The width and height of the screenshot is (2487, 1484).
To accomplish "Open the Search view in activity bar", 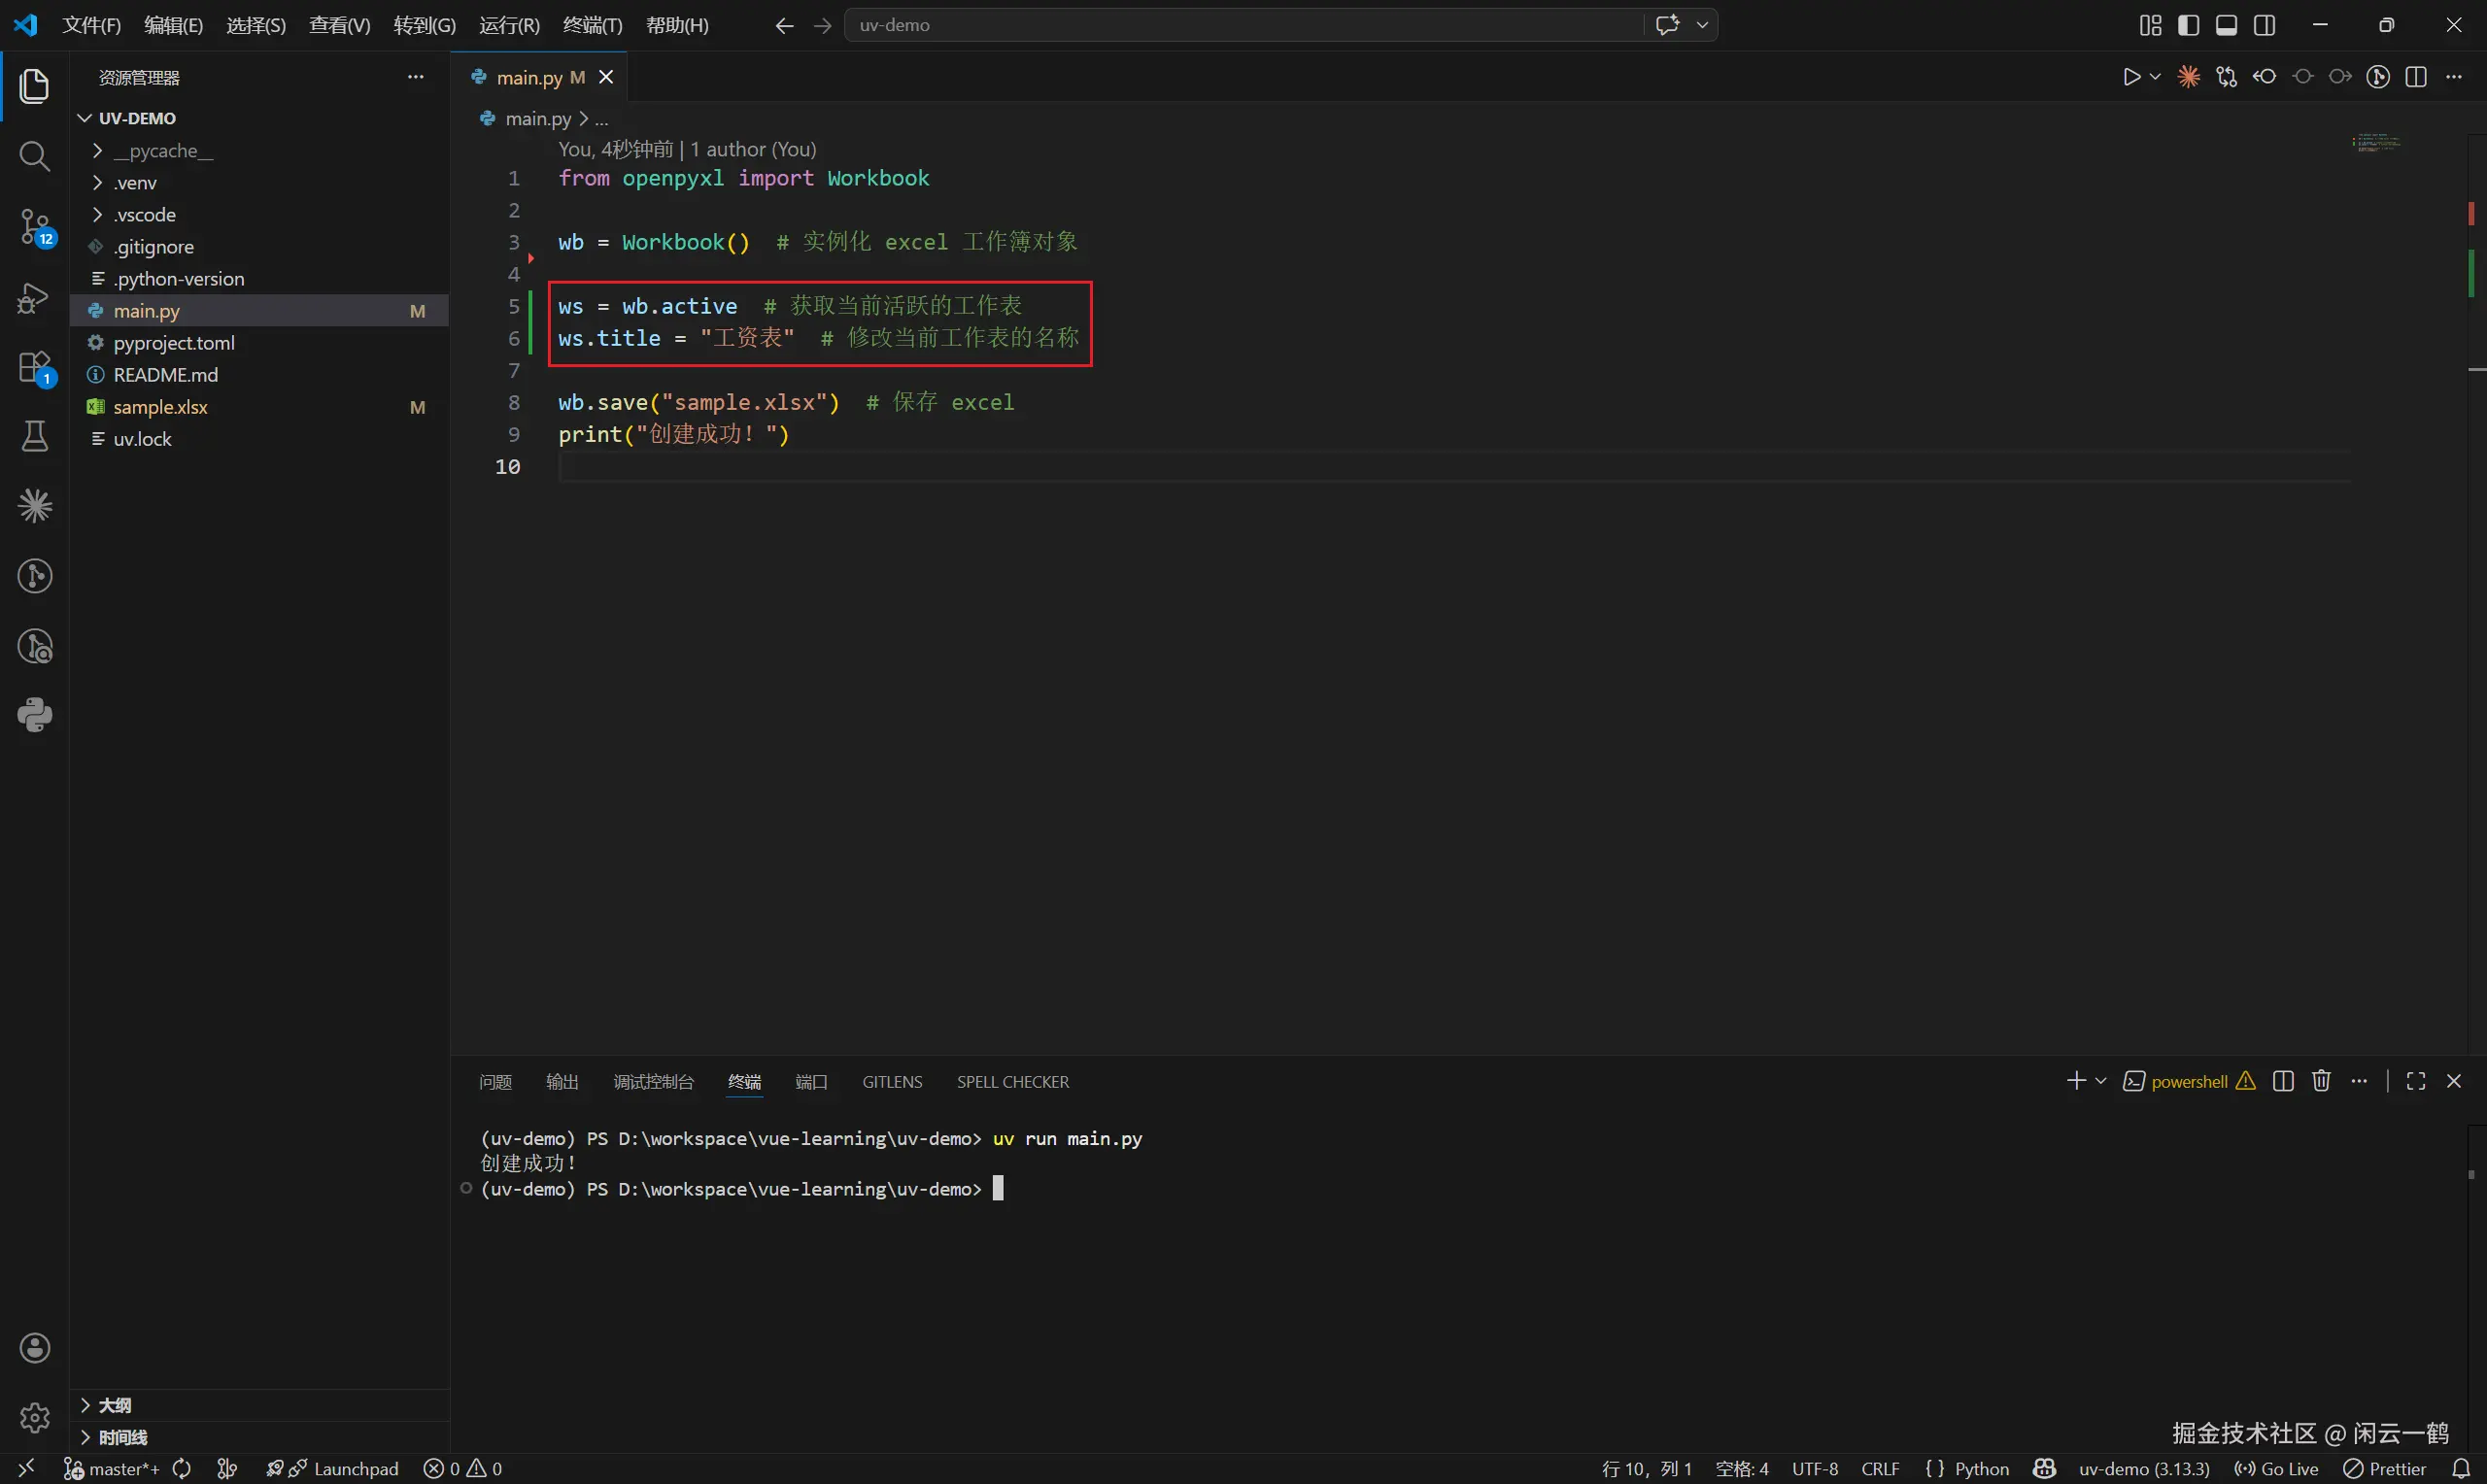I will click(x=34, y=156).
